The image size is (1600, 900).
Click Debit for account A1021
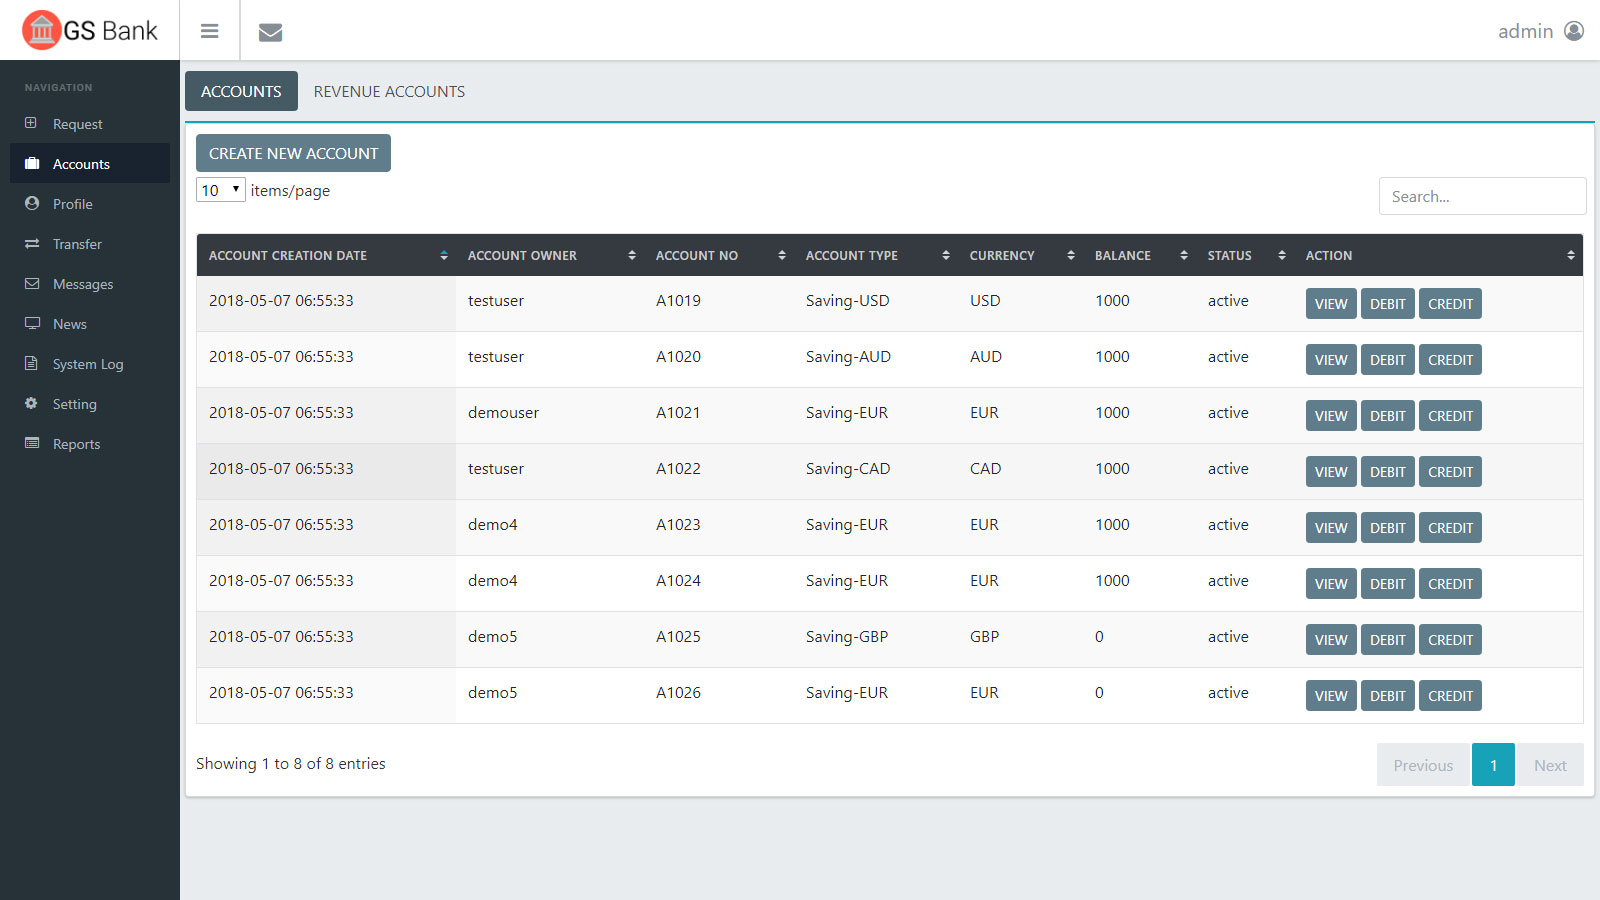pos(1387,416)
